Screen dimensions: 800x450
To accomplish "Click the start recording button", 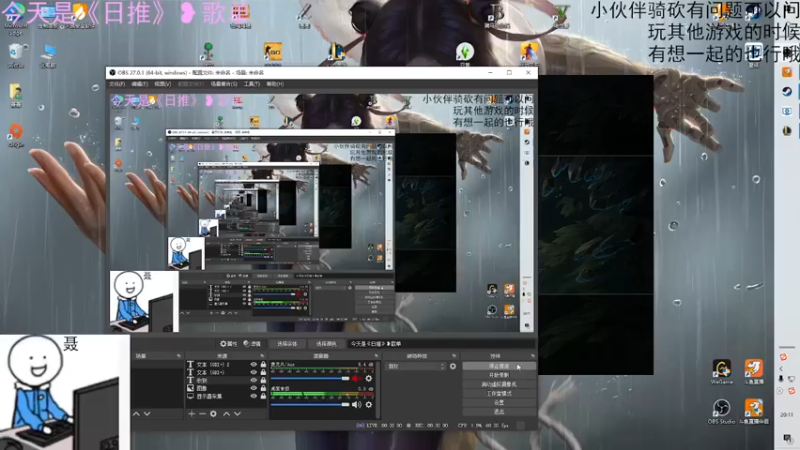I will pos(499,375).
